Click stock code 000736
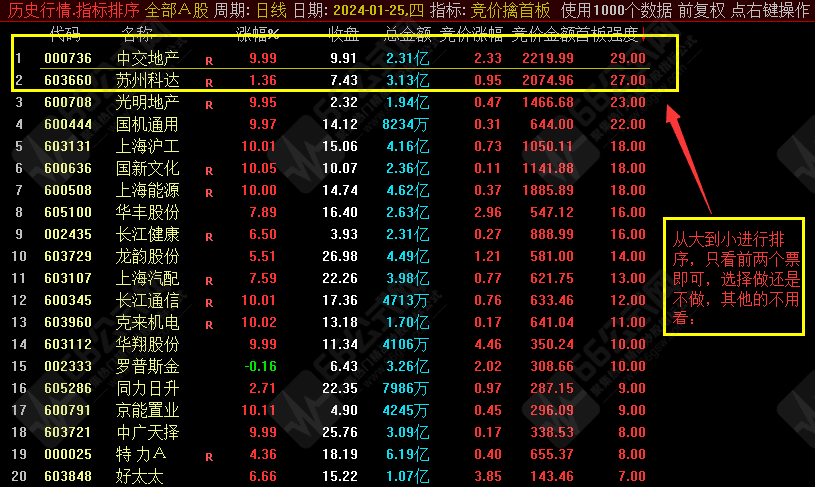Screen dimensions: 815x487 click(68, 58)
